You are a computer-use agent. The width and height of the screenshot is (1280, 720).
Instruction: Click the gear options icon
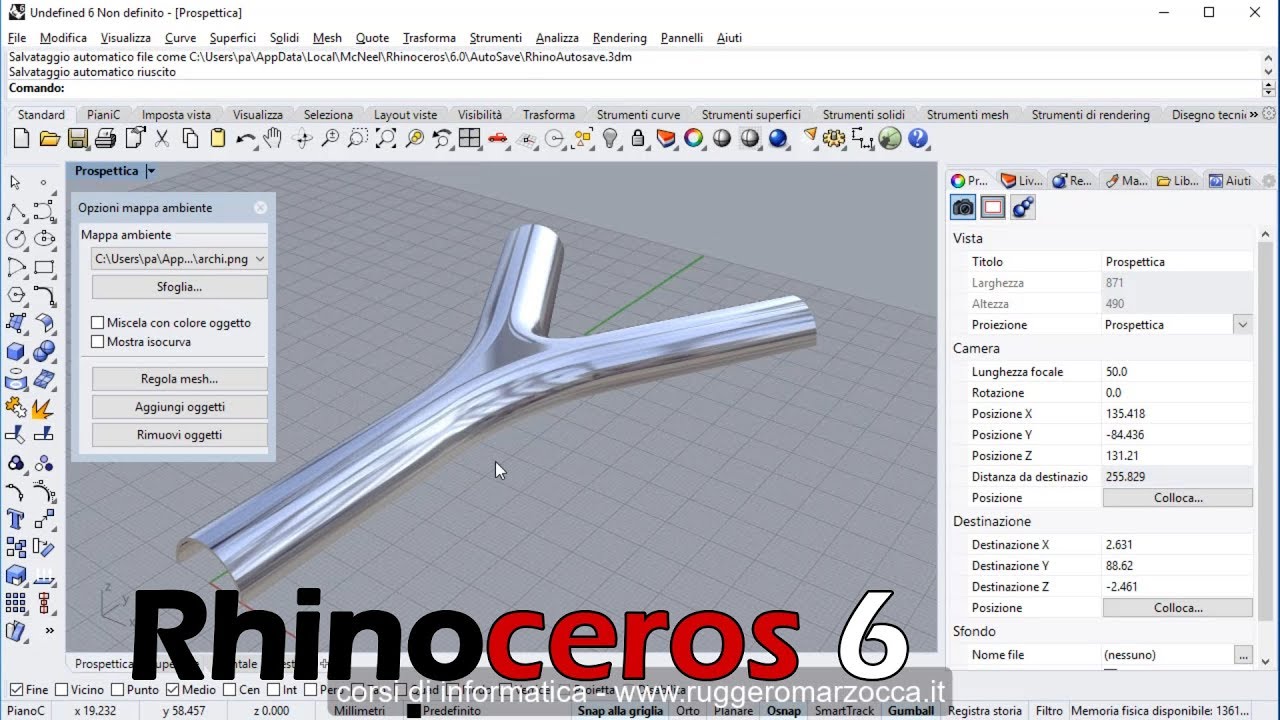point(834,139)
